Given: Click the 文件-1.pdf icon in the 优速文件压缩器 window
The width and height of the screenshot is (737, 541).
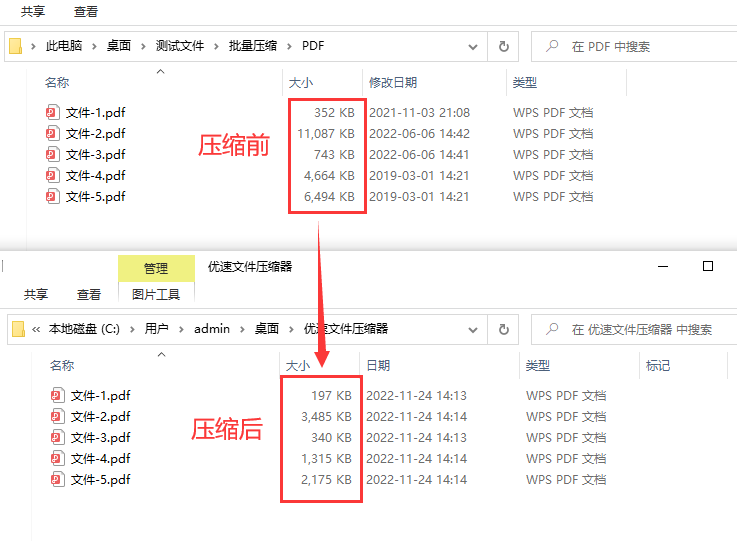Looking at the screenshot, I should click(x=58, y=395).
